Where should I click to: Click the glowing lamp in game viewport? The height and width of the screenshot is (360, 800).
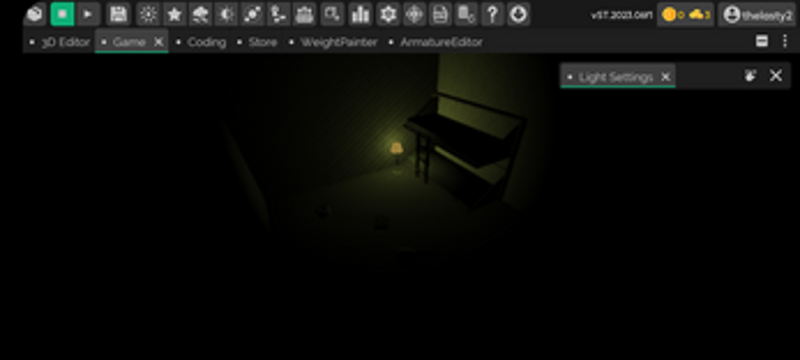(396, 149)
